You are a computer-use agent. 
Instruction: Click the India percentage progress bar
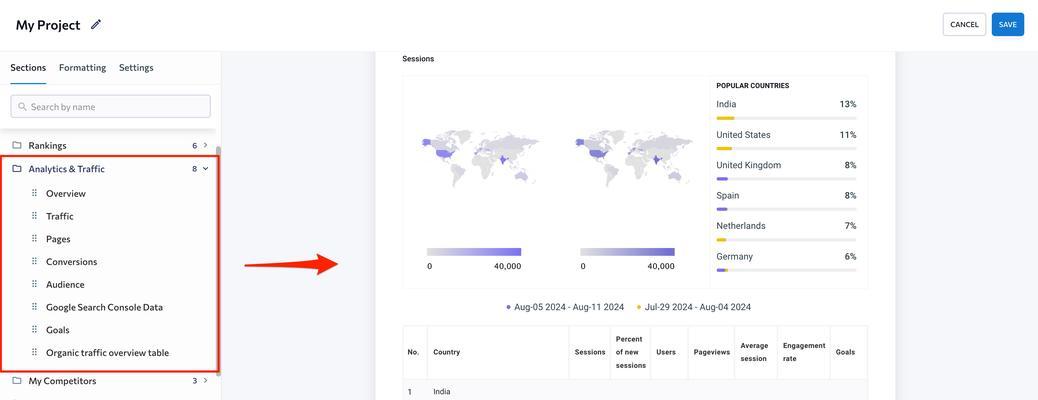click(x=786, y=118)
